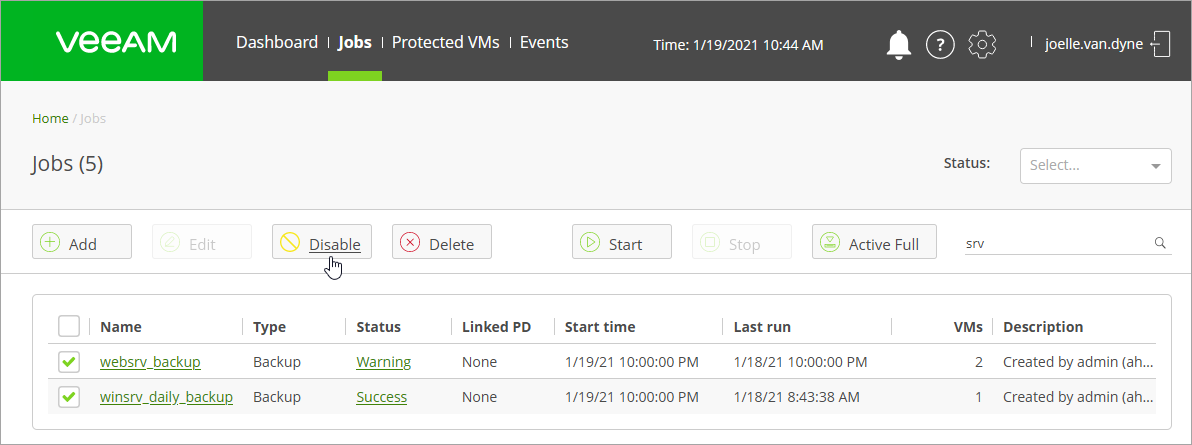Screen dimensions: 1192x445
Task: Uncheck the winsrv_daily_backup row checkbox
Action: pyautogui.click(x=69, y=397)
